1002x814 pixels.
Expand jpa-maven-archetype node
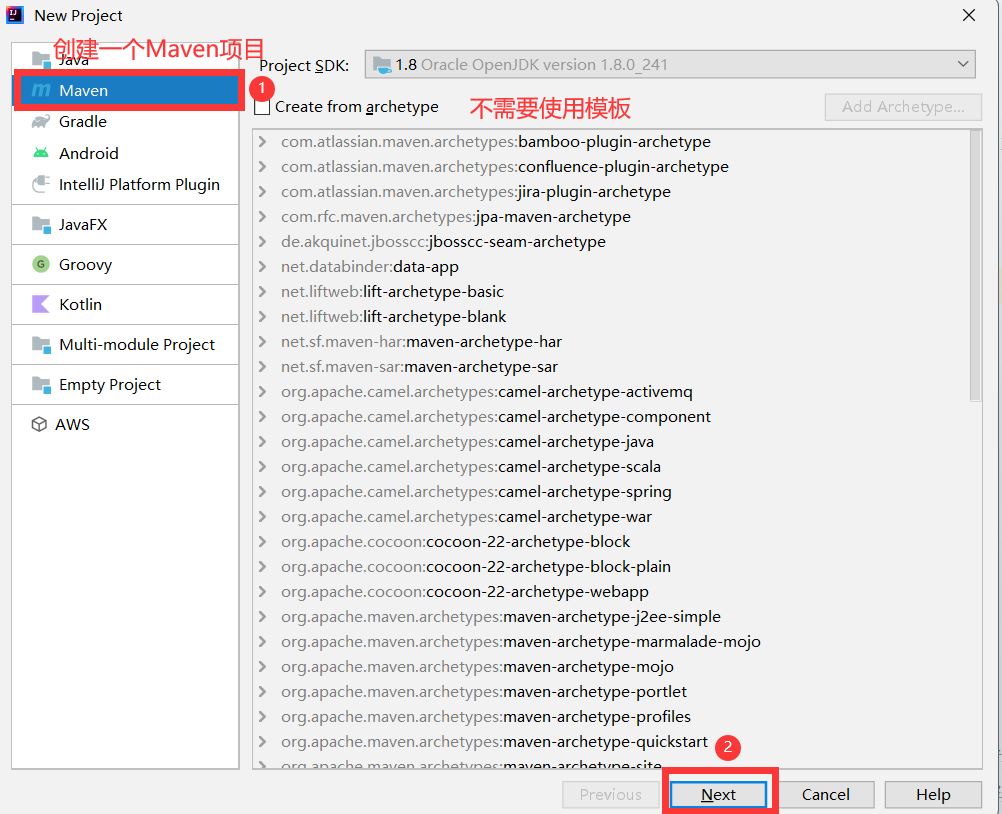pos(262,216)
